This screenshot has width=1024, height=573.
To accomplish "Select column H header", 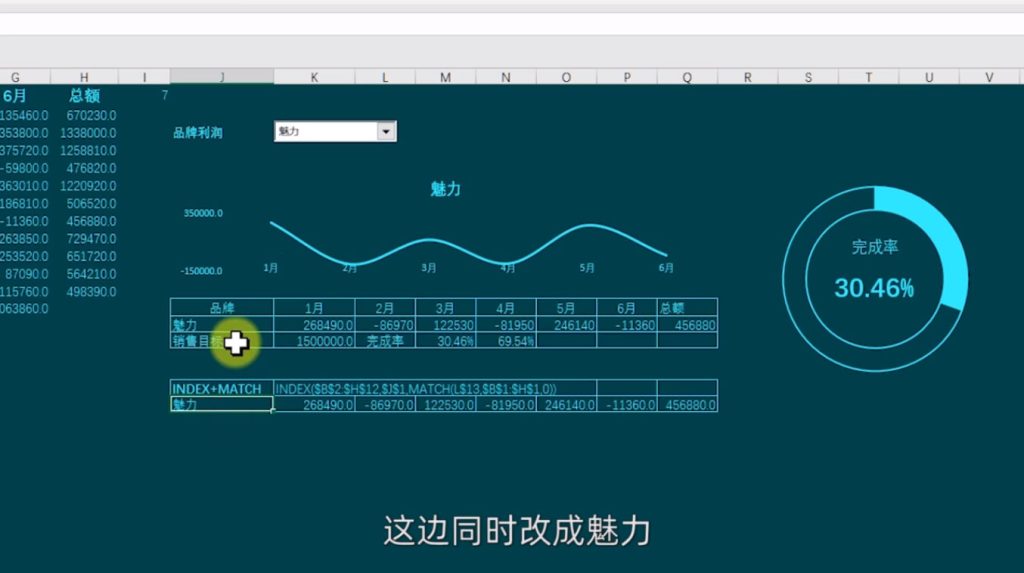I will (84, 77).
